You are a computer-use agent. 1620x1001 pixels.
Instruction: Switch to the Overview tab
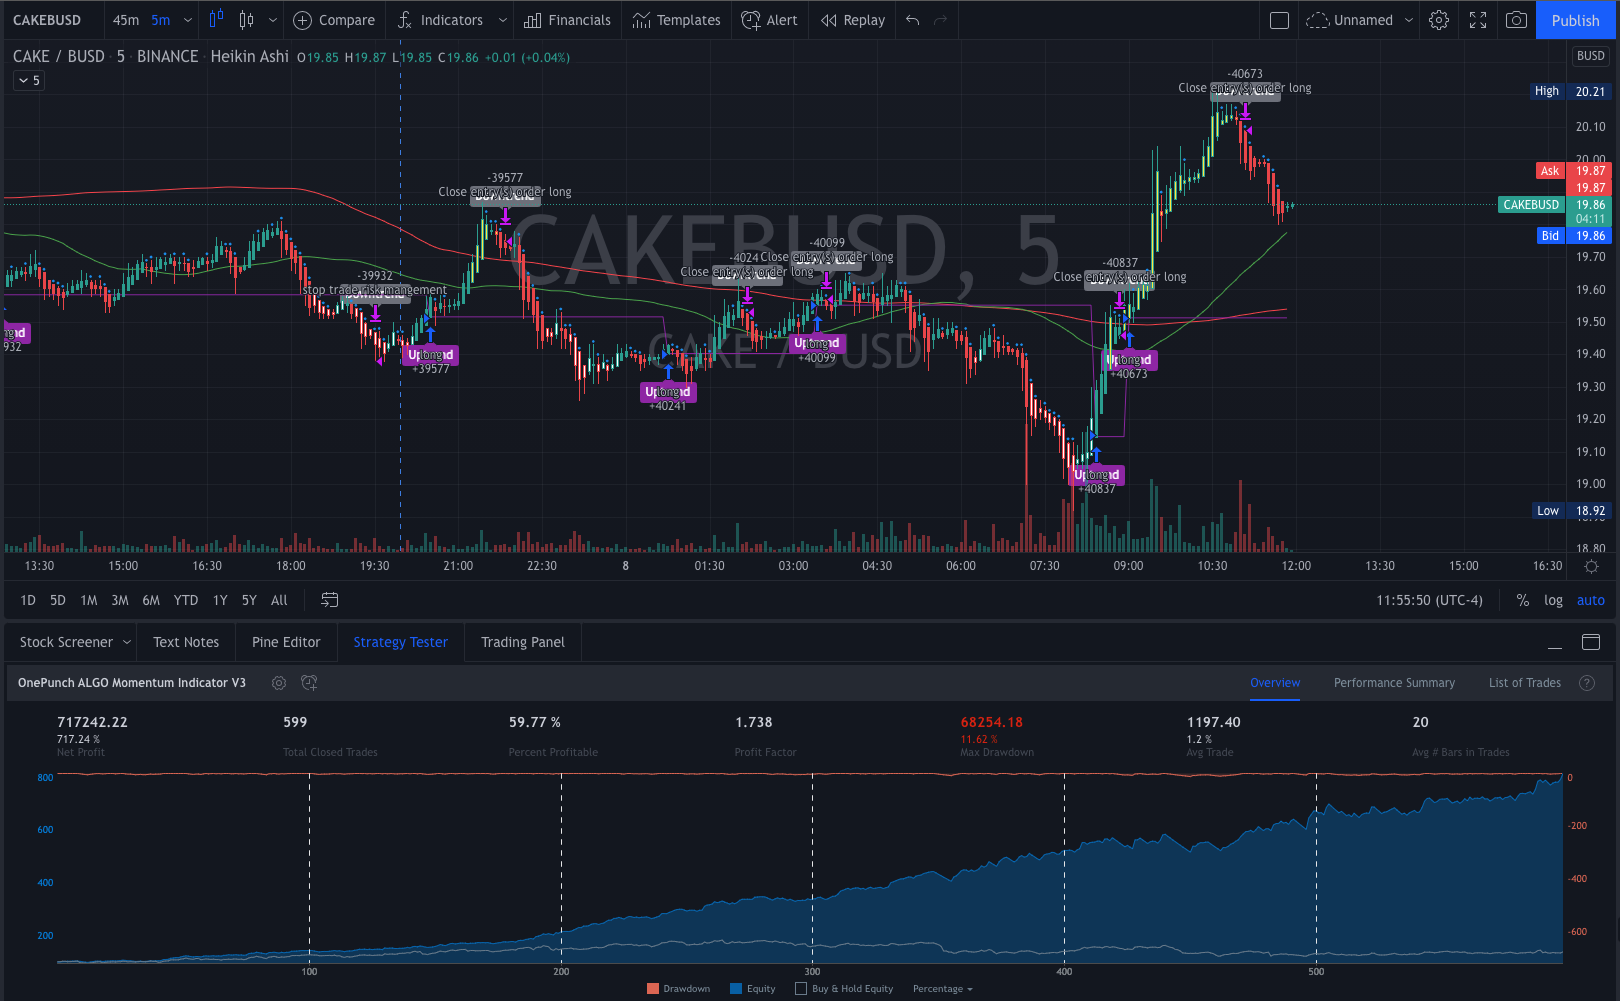pyautogui.click(x=1275, y=683)
